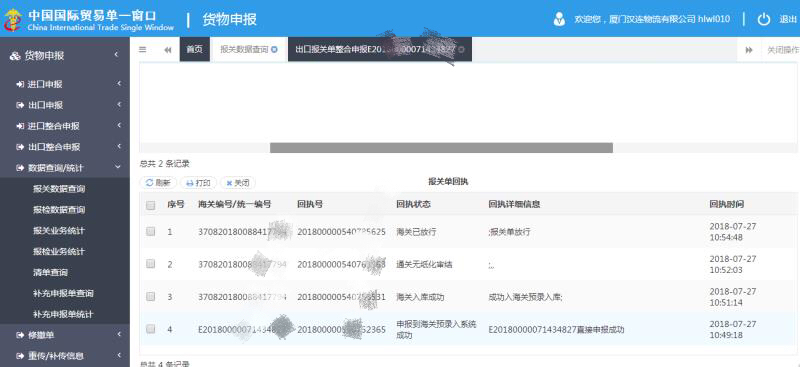Click the 货物申报 title in header bar

[x=230, y=19]
